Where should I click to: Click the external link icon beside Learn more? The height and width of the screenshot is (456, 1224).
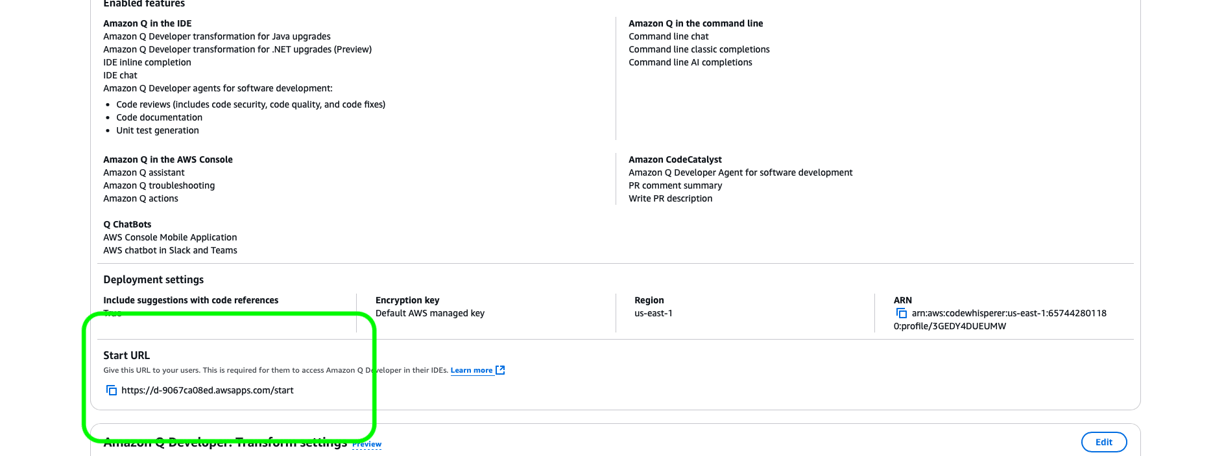click(500, 370)
